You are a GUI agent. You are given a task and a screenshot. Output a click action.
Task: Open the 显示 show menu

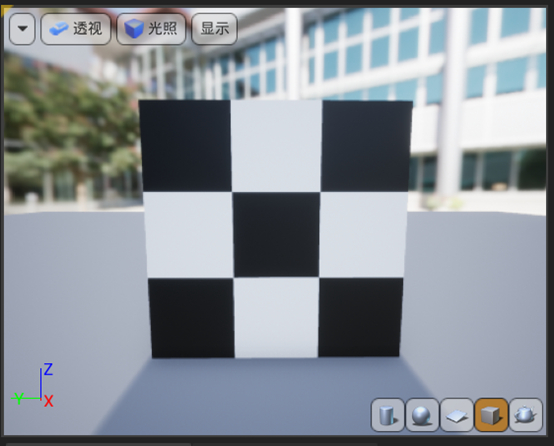tap(214, 29)
